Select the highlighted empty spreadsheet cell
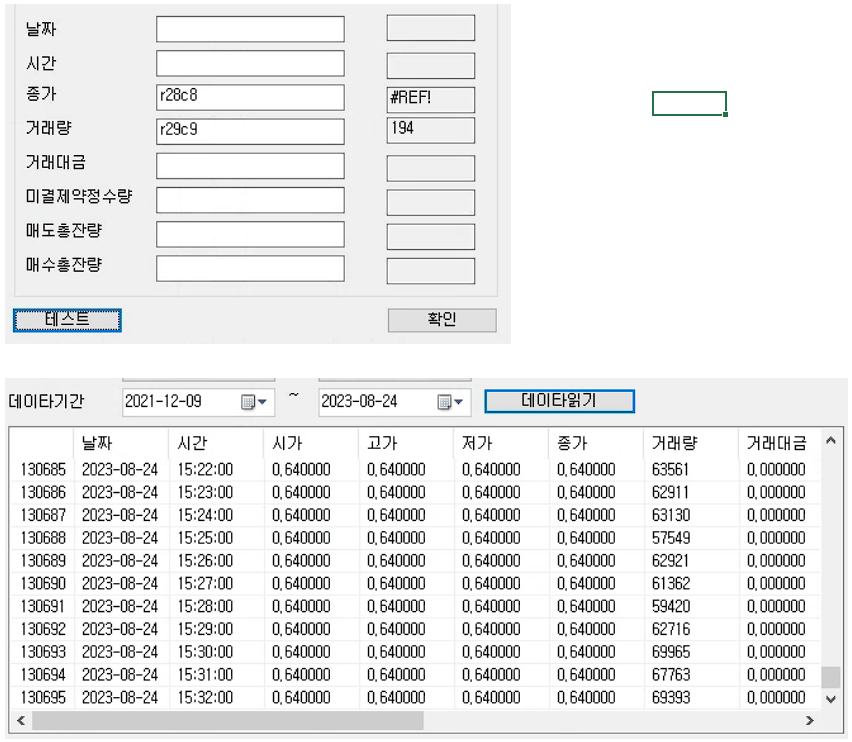 (689, 104)
